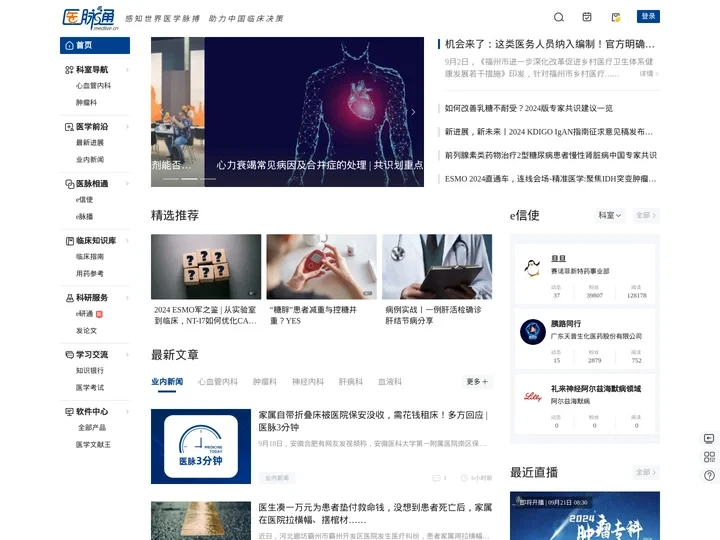The height and width of the screenshot is (540, 720).
Task: Open 临床指南 sidebar item
Action: (x=90, y=257)
